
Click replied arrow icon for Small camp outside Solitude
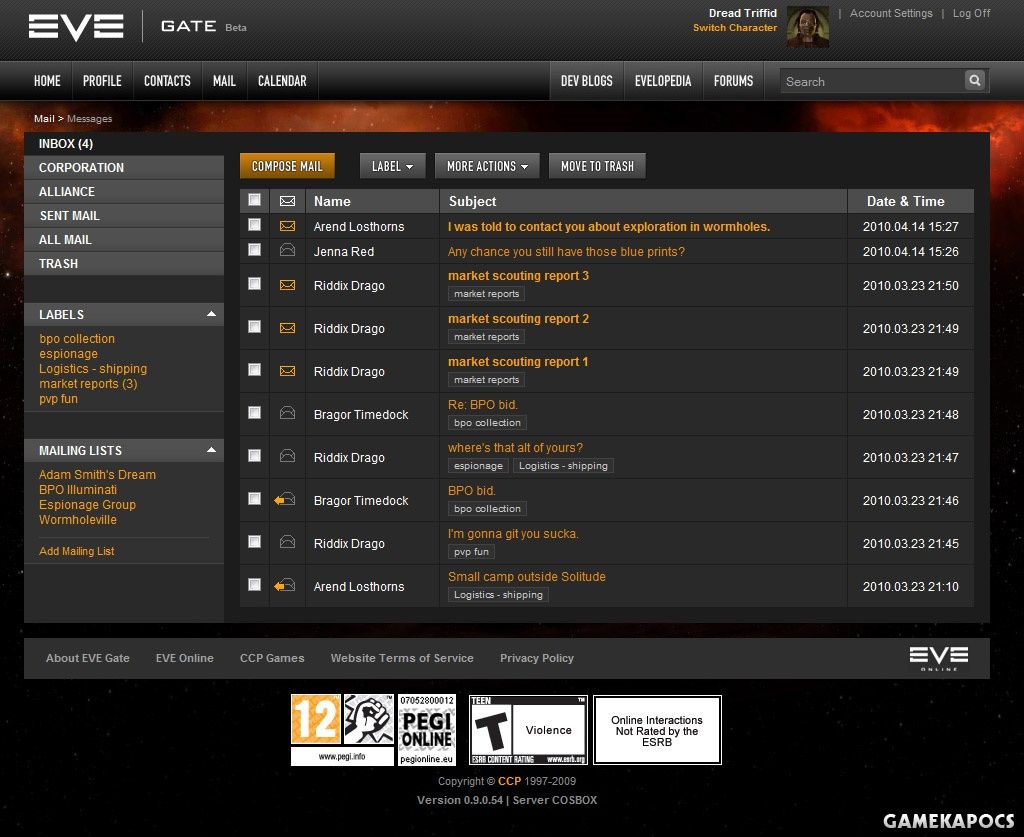(x=285, y=586)
